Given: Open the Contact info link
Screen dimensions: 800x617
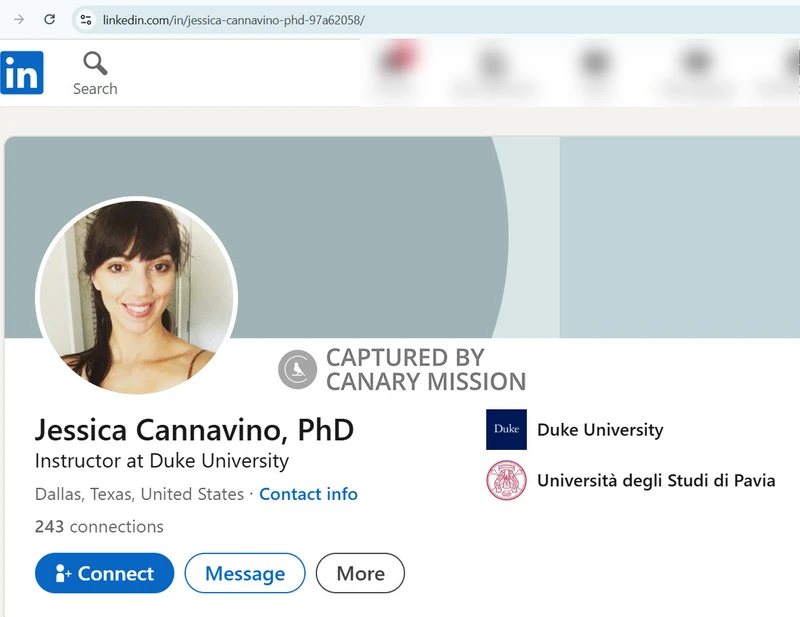Looking at the screenshot, I should coord(308,494).
